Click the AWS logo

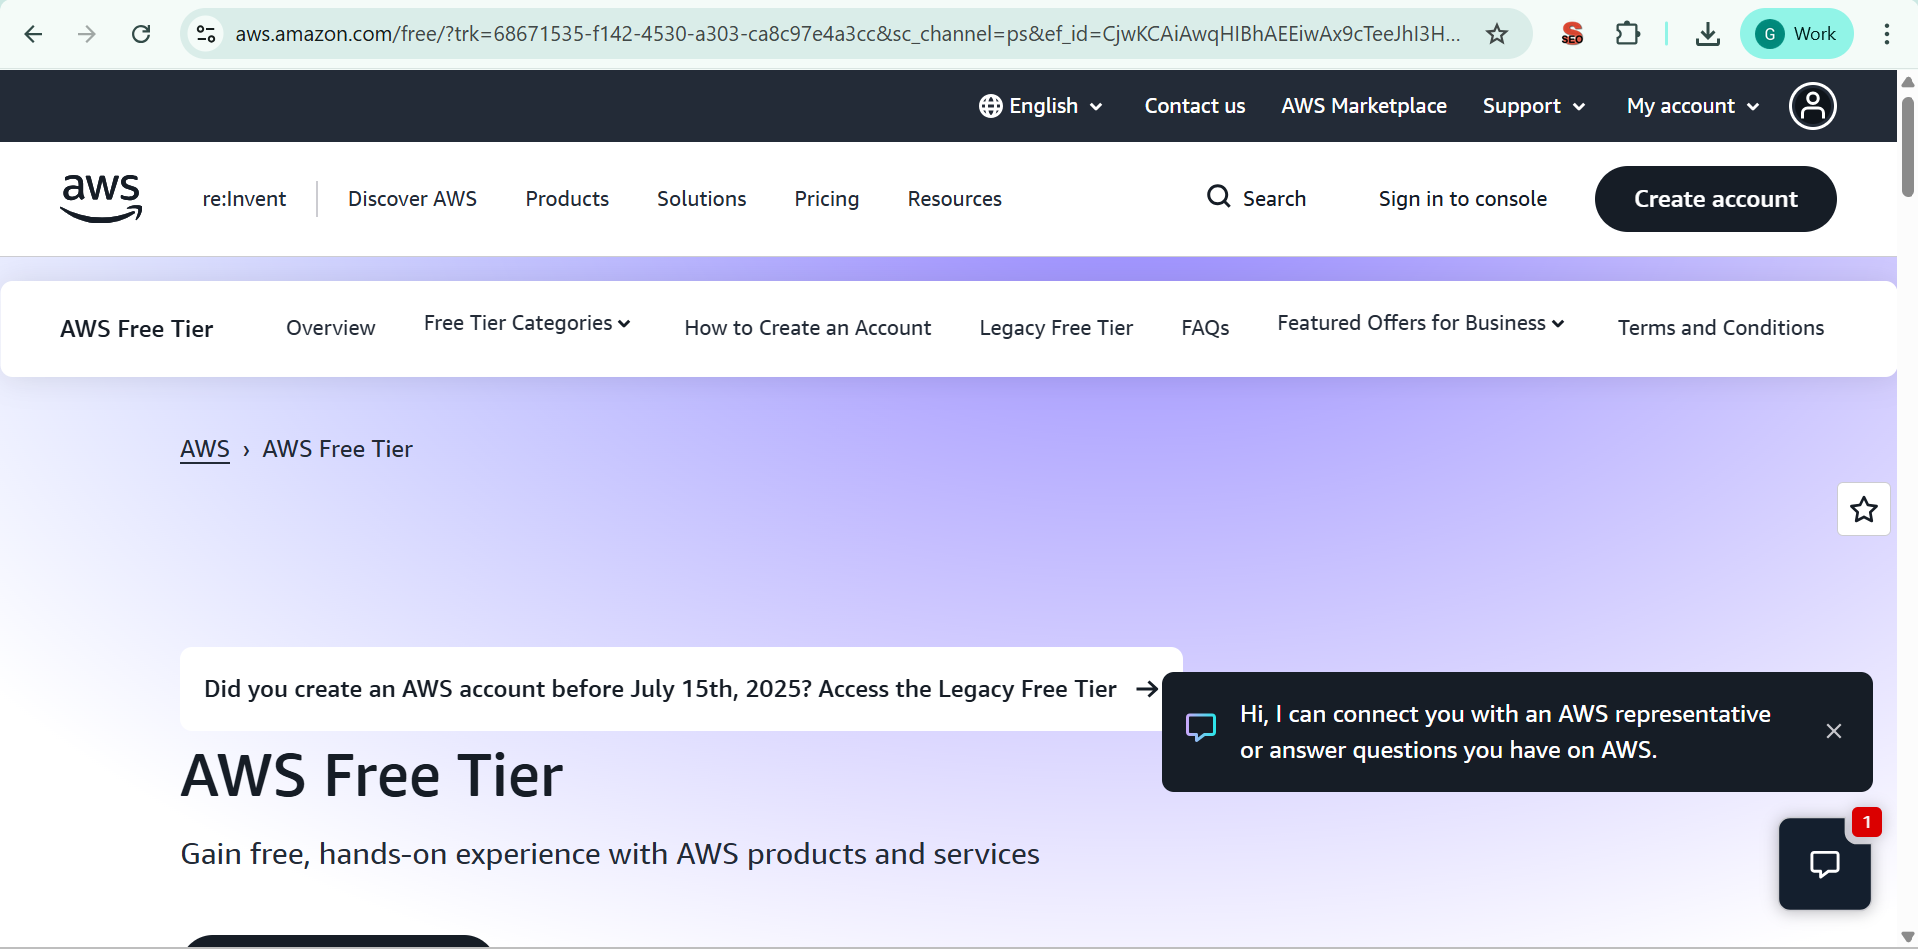(x=100, y=198)
